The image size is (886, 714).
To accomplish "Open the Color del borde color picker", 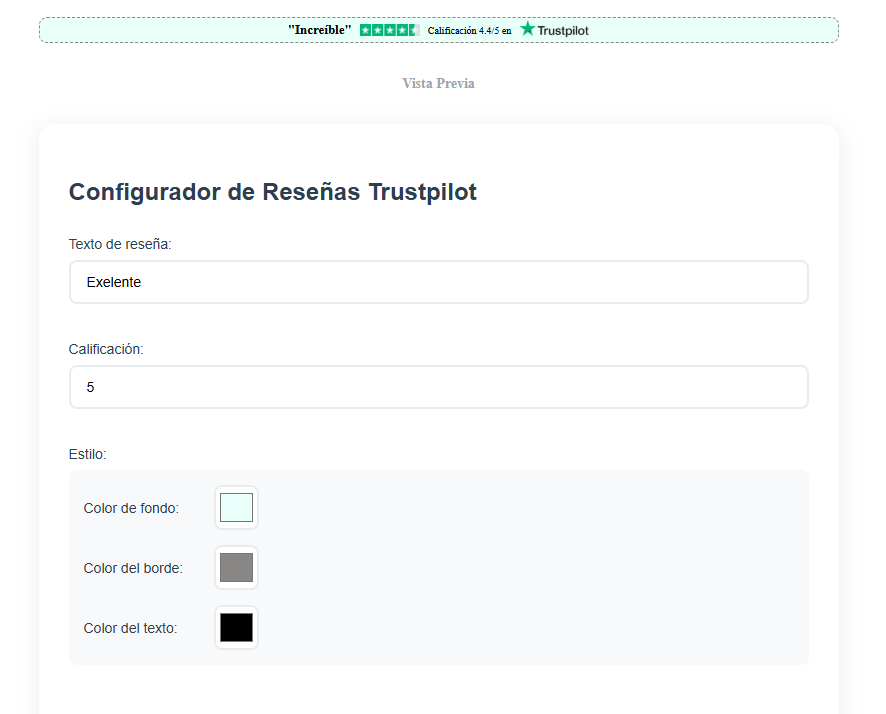I will click(236, 567).
